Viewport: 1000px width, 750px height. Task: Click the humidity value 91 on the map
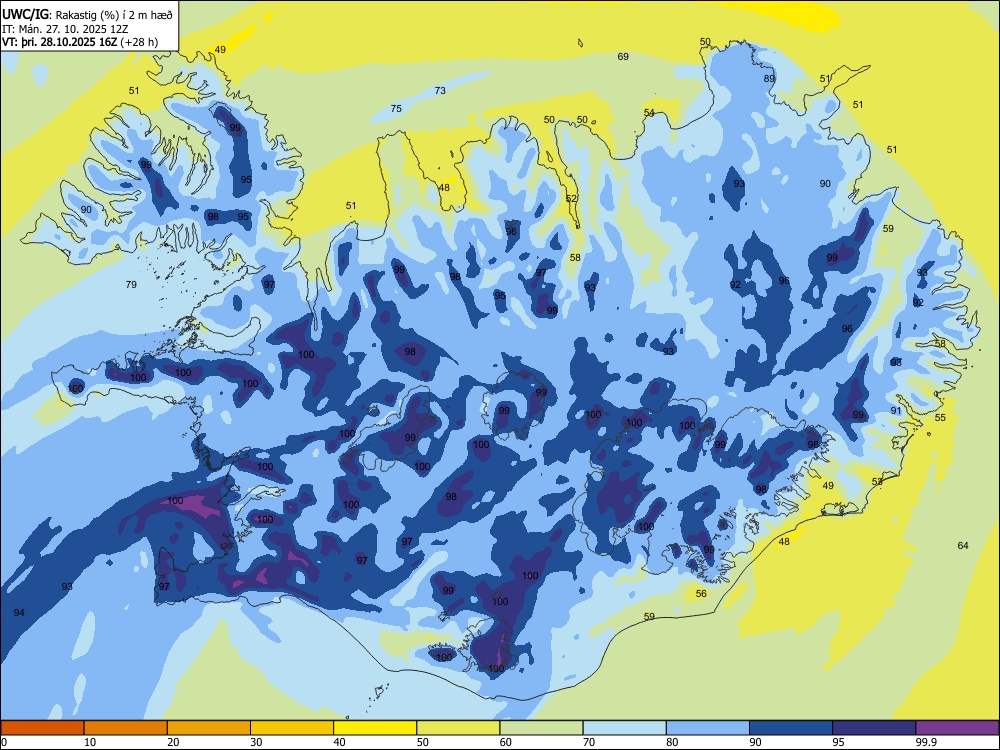tap(896, 411)
